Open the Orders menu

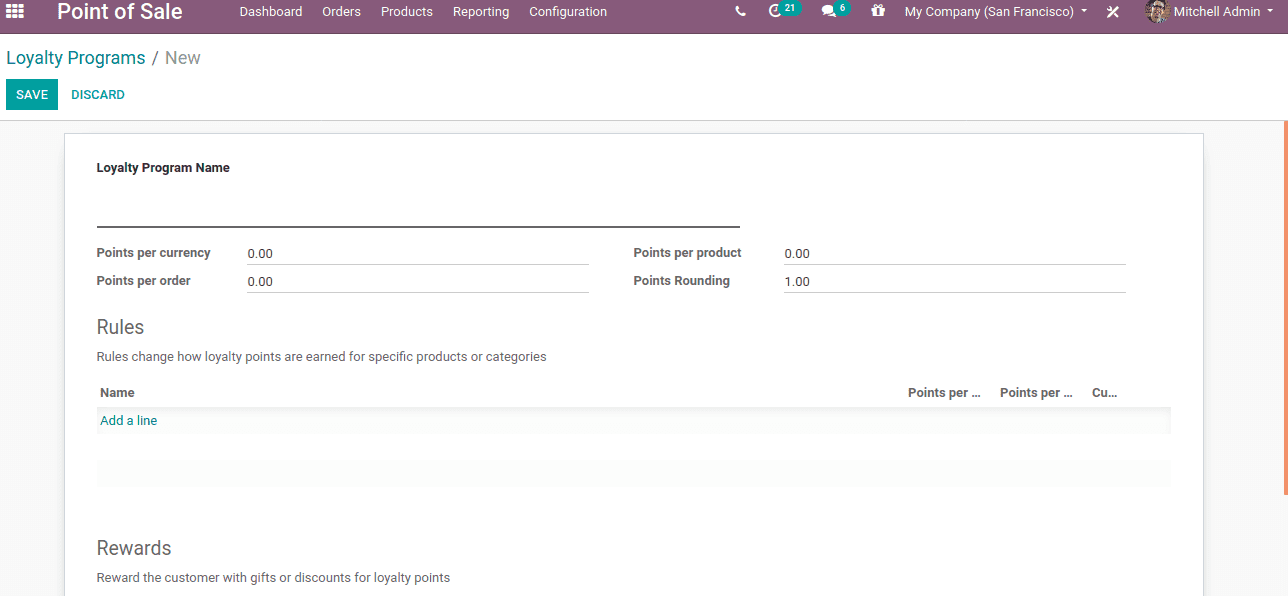(341, 12)
